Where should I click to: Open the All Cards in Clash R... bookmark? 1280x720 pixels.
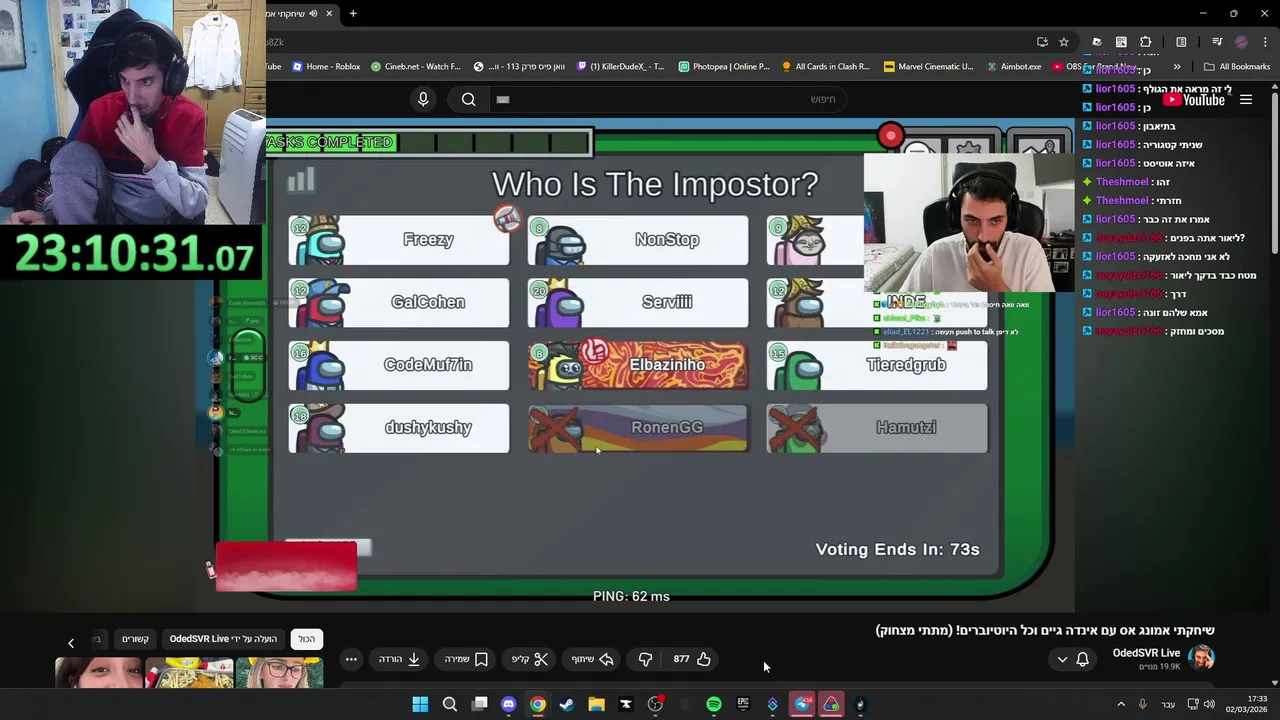(x=826, y=67)
